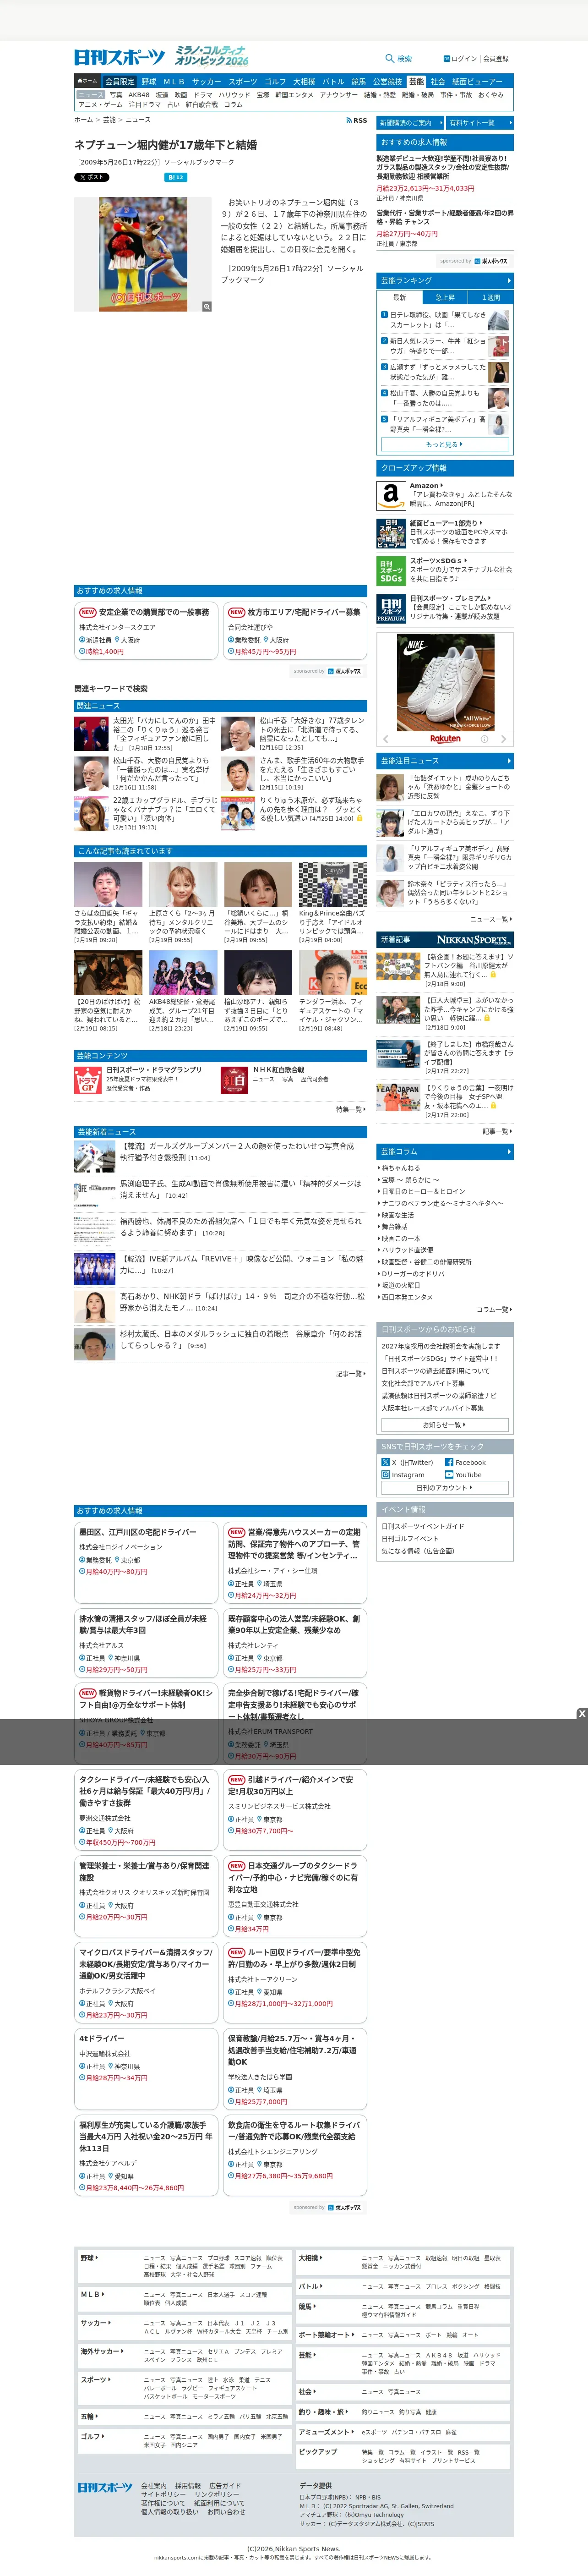The height and width of the screenshot is (2576, 588).
Task: Open footer 大相撲 category arrow link
Action: click(x=309, y=2258)
